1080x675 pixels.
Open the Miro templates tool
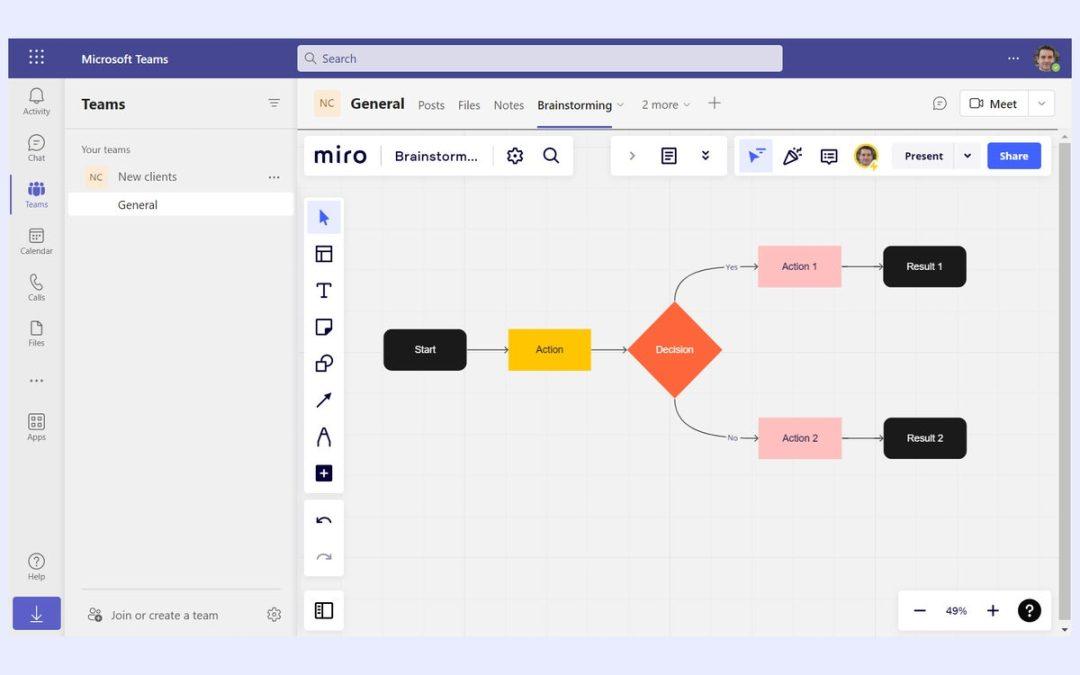click(x=324, y=254)
